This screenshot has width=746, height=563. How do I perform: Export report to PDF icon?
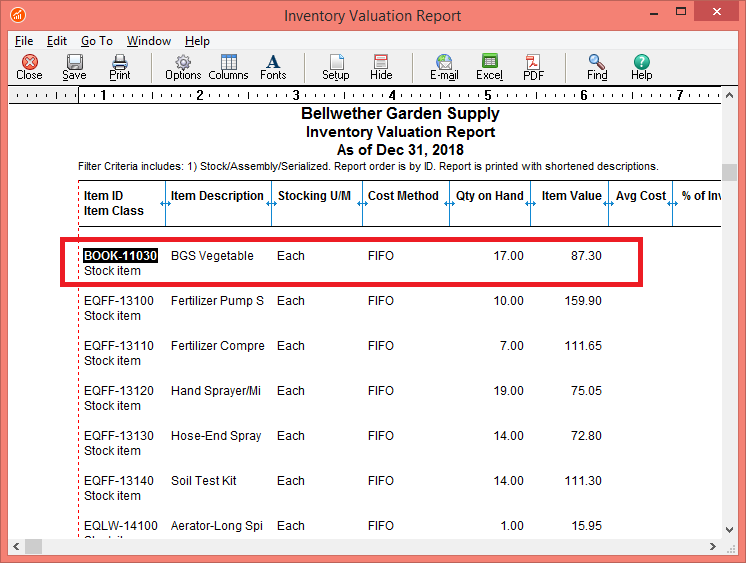(533, 67)
